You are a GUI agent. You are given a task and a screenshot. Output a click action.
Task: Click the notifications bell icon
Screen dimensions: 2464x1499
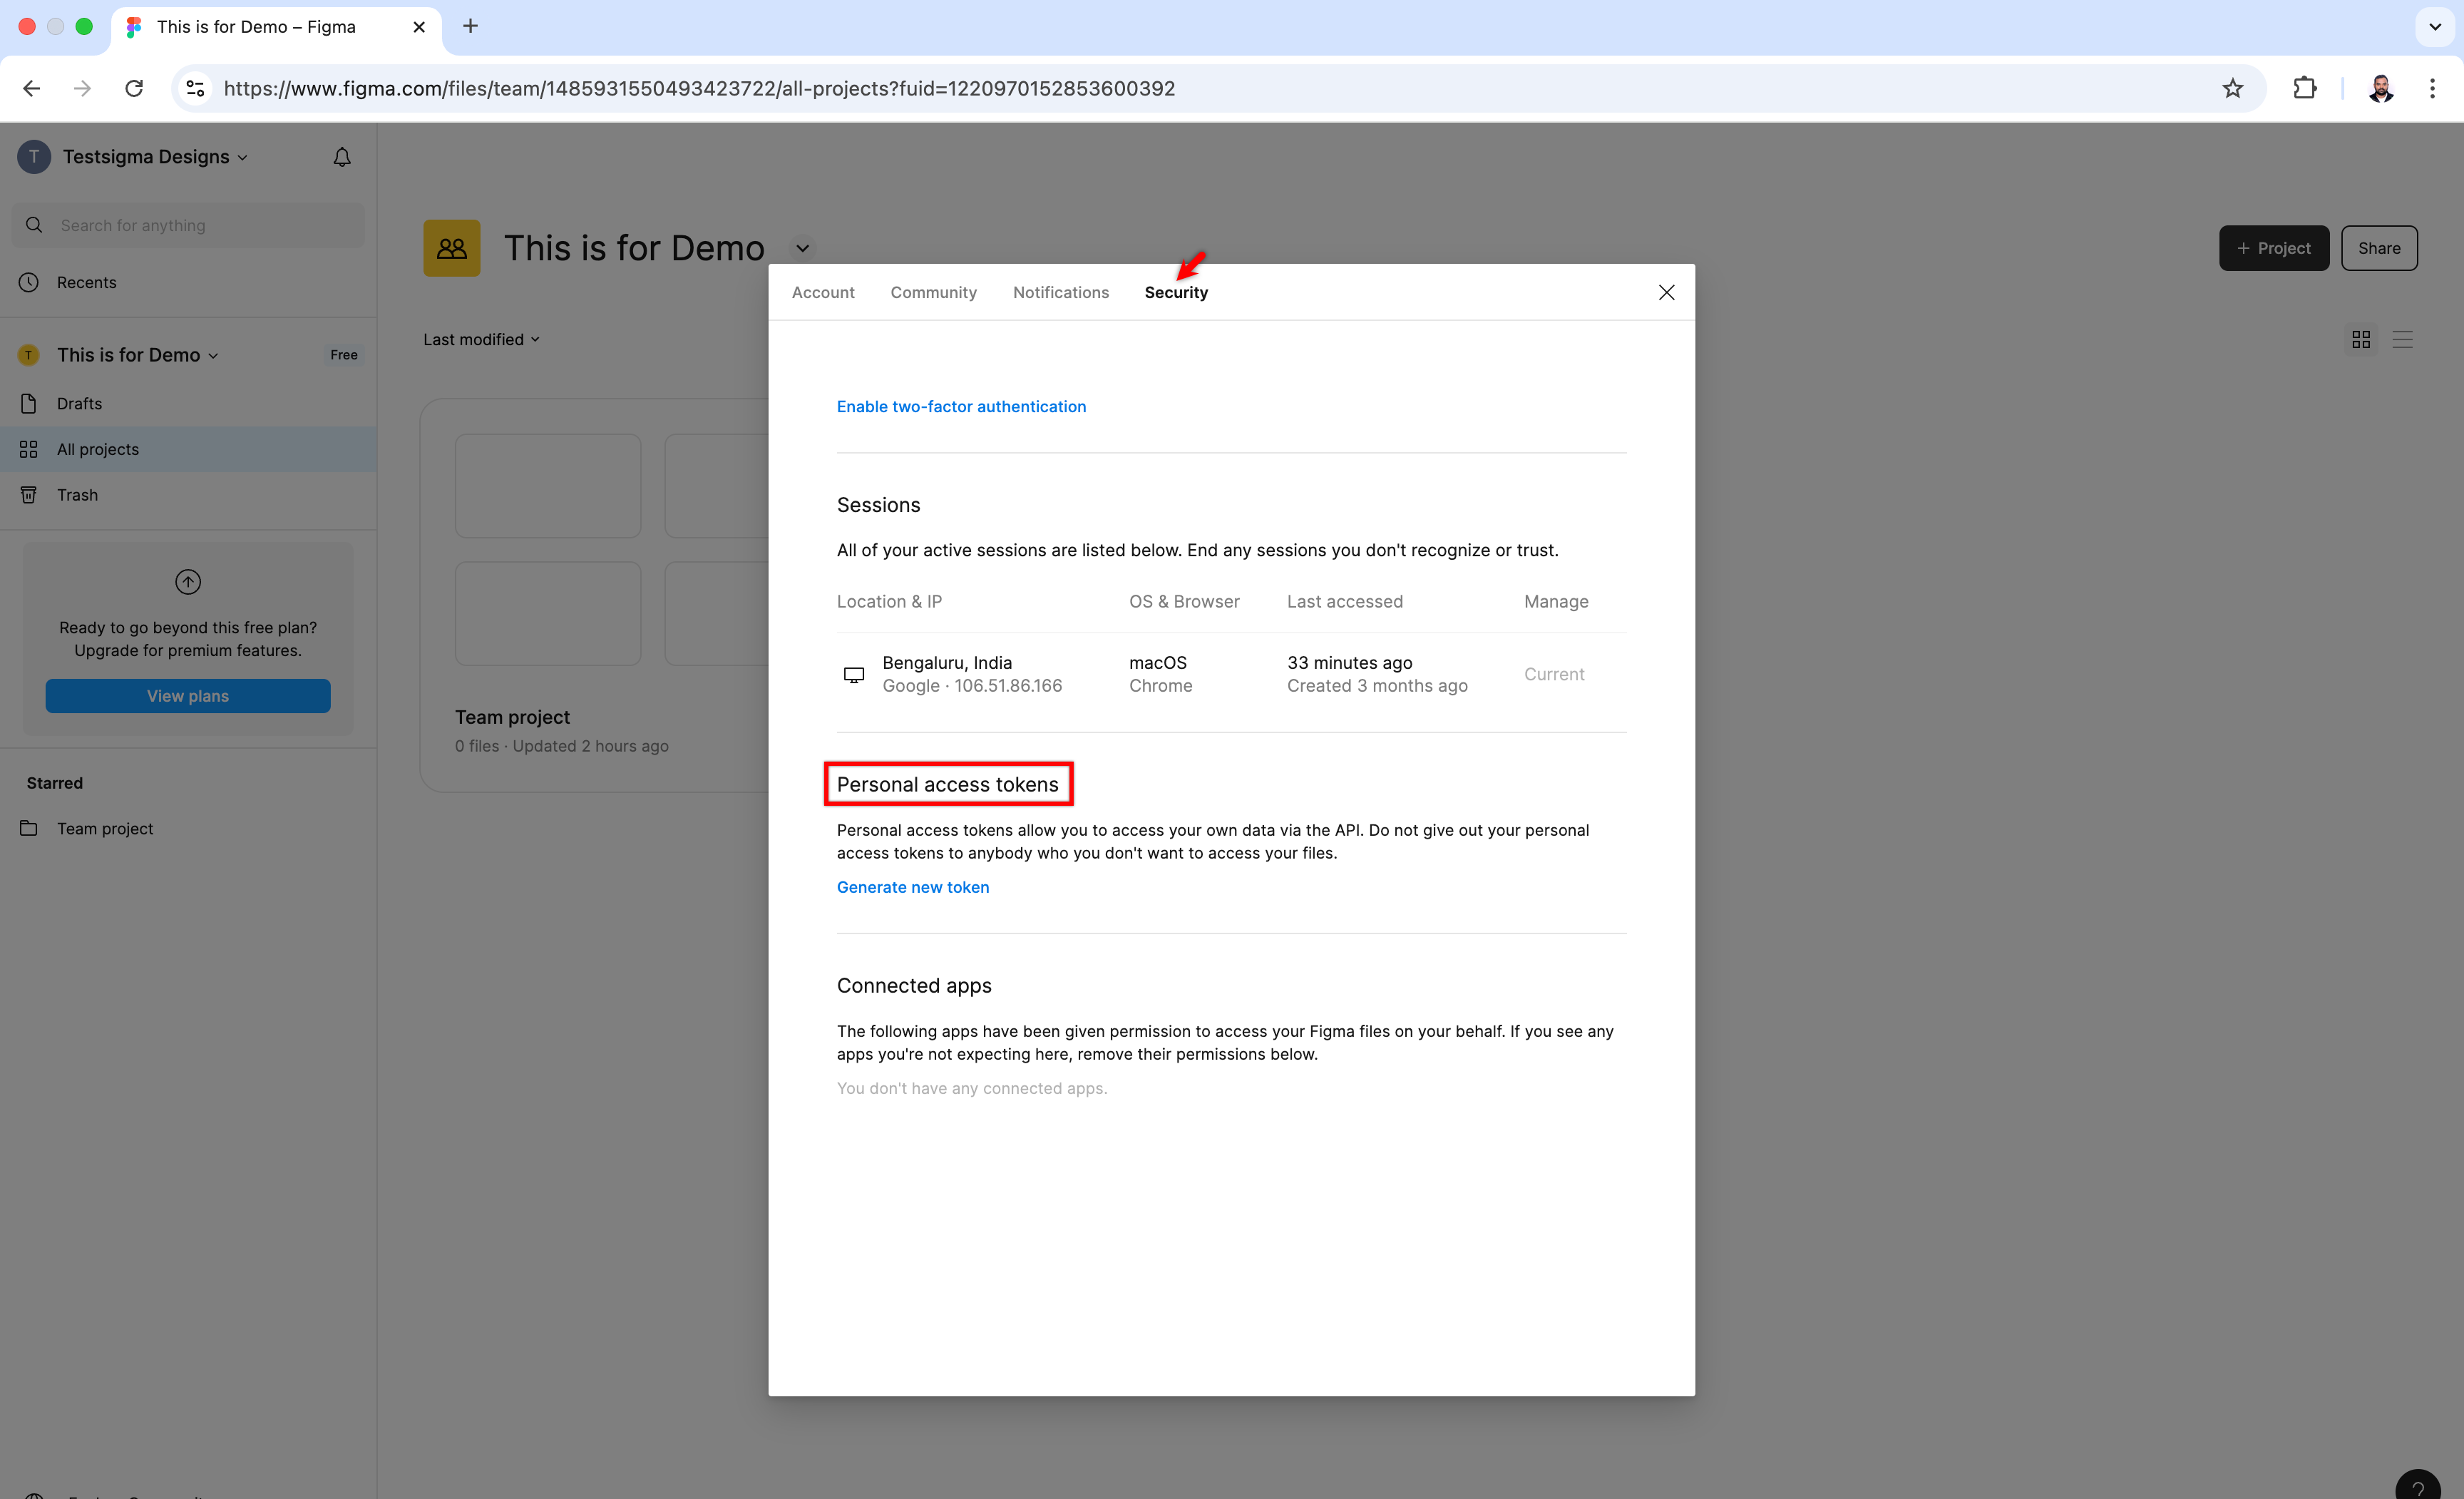pos(342,157)
